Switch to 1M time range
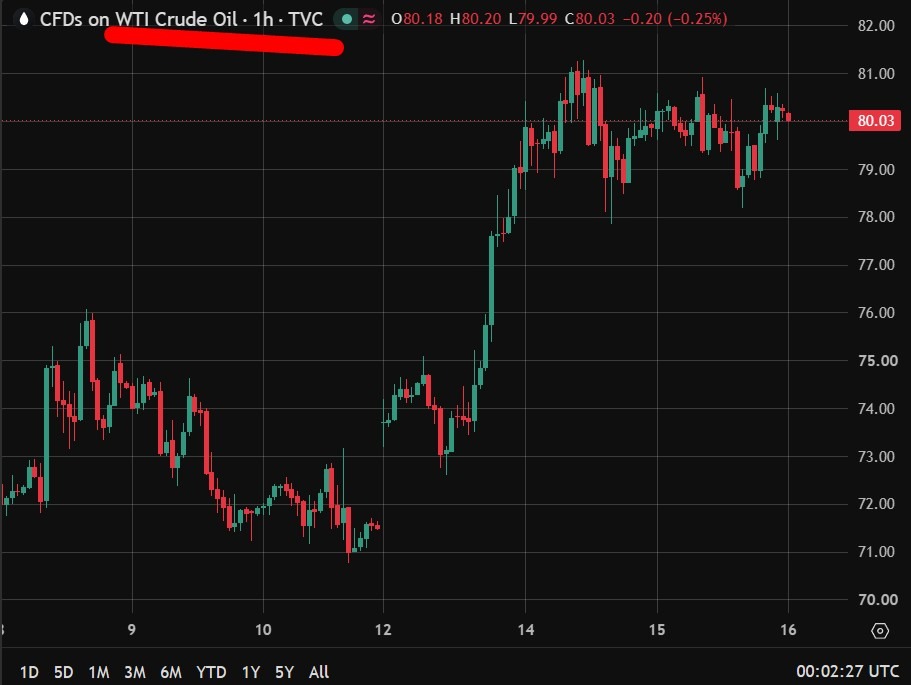The image size is (911, 685). 99,672
